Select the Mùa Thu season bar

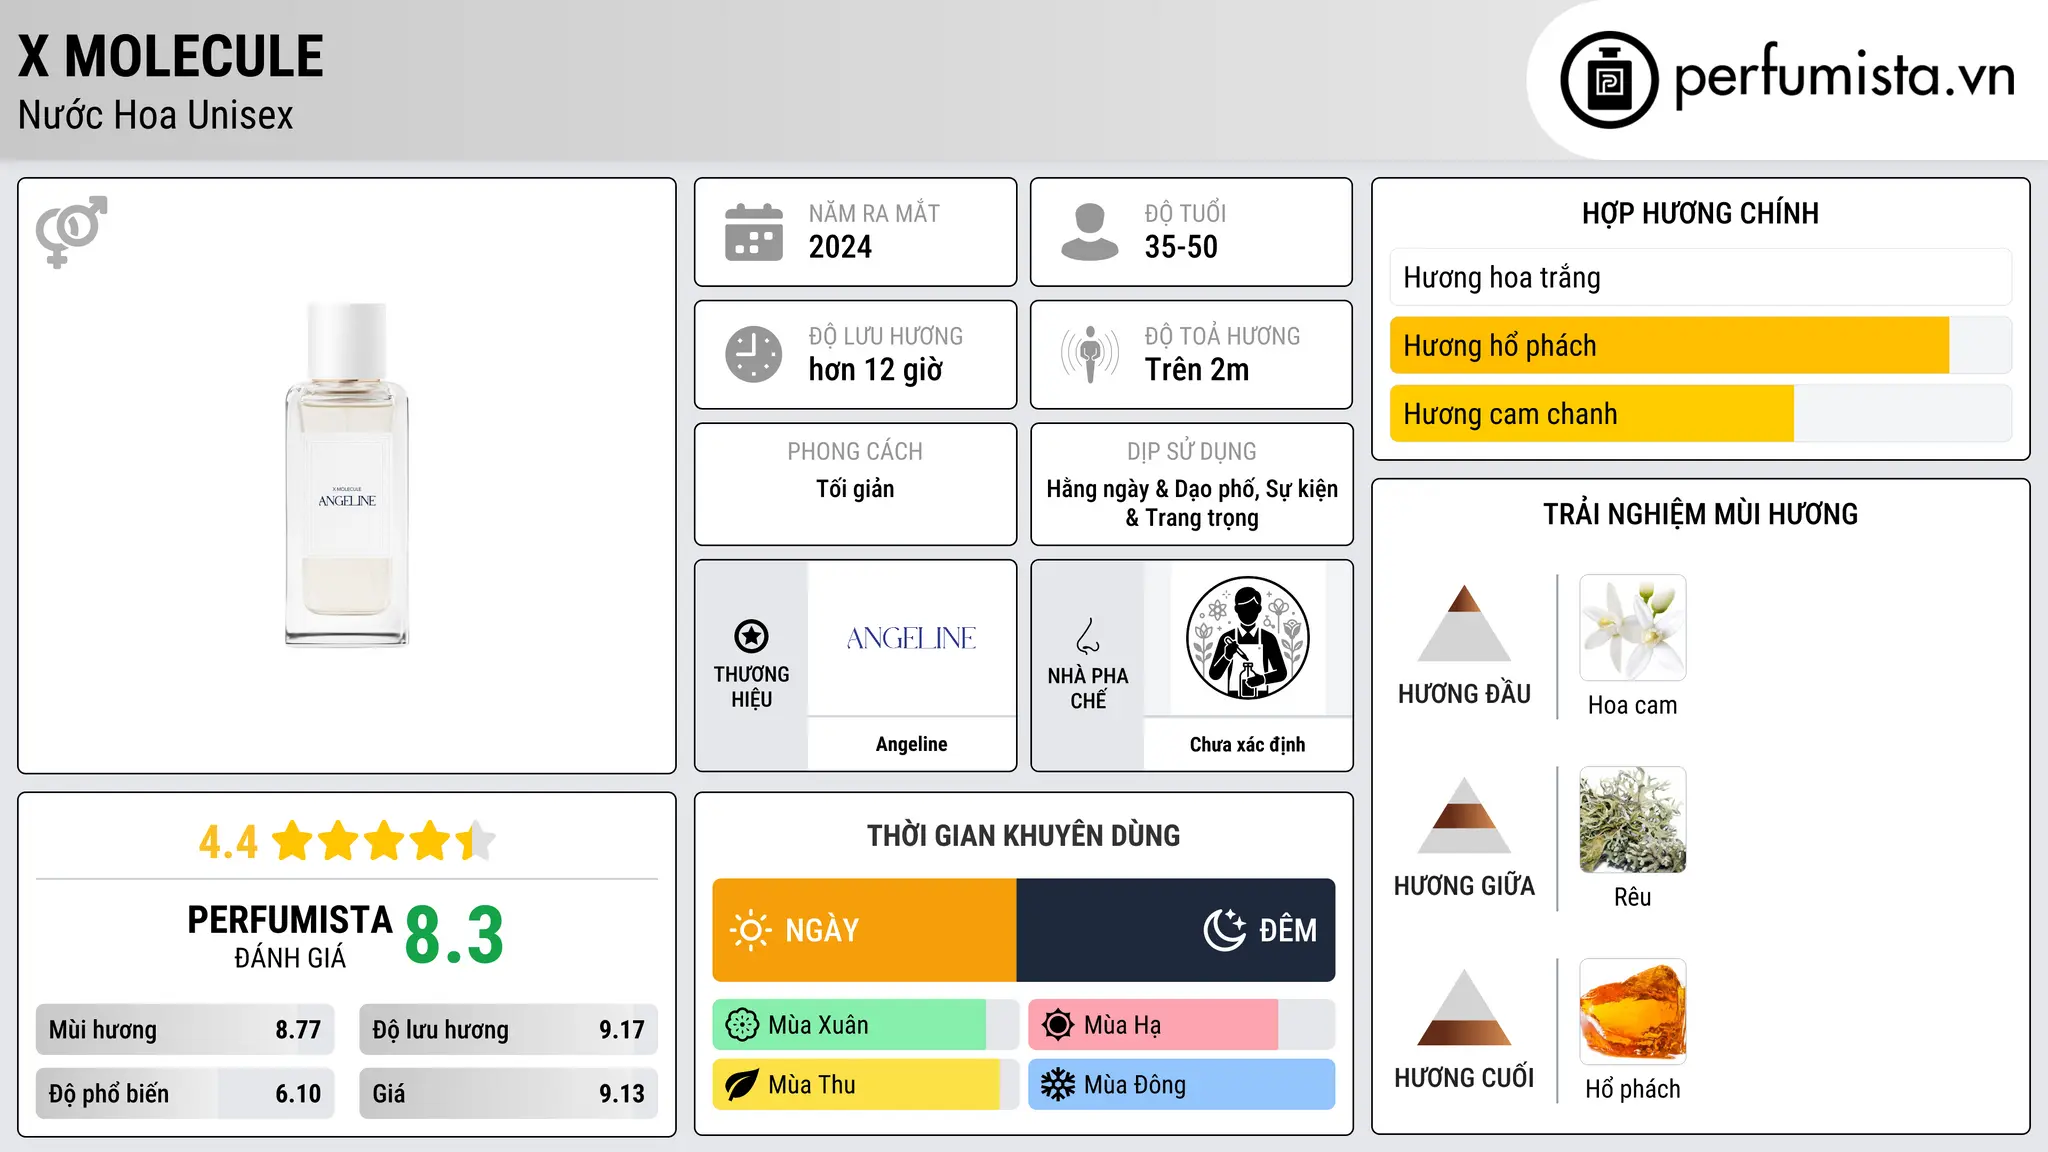[865, 1085]
